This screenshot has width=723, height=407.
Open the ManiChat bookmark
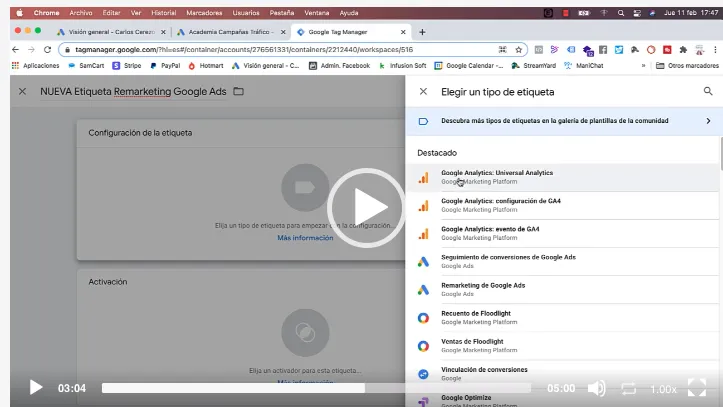[583, 65]
